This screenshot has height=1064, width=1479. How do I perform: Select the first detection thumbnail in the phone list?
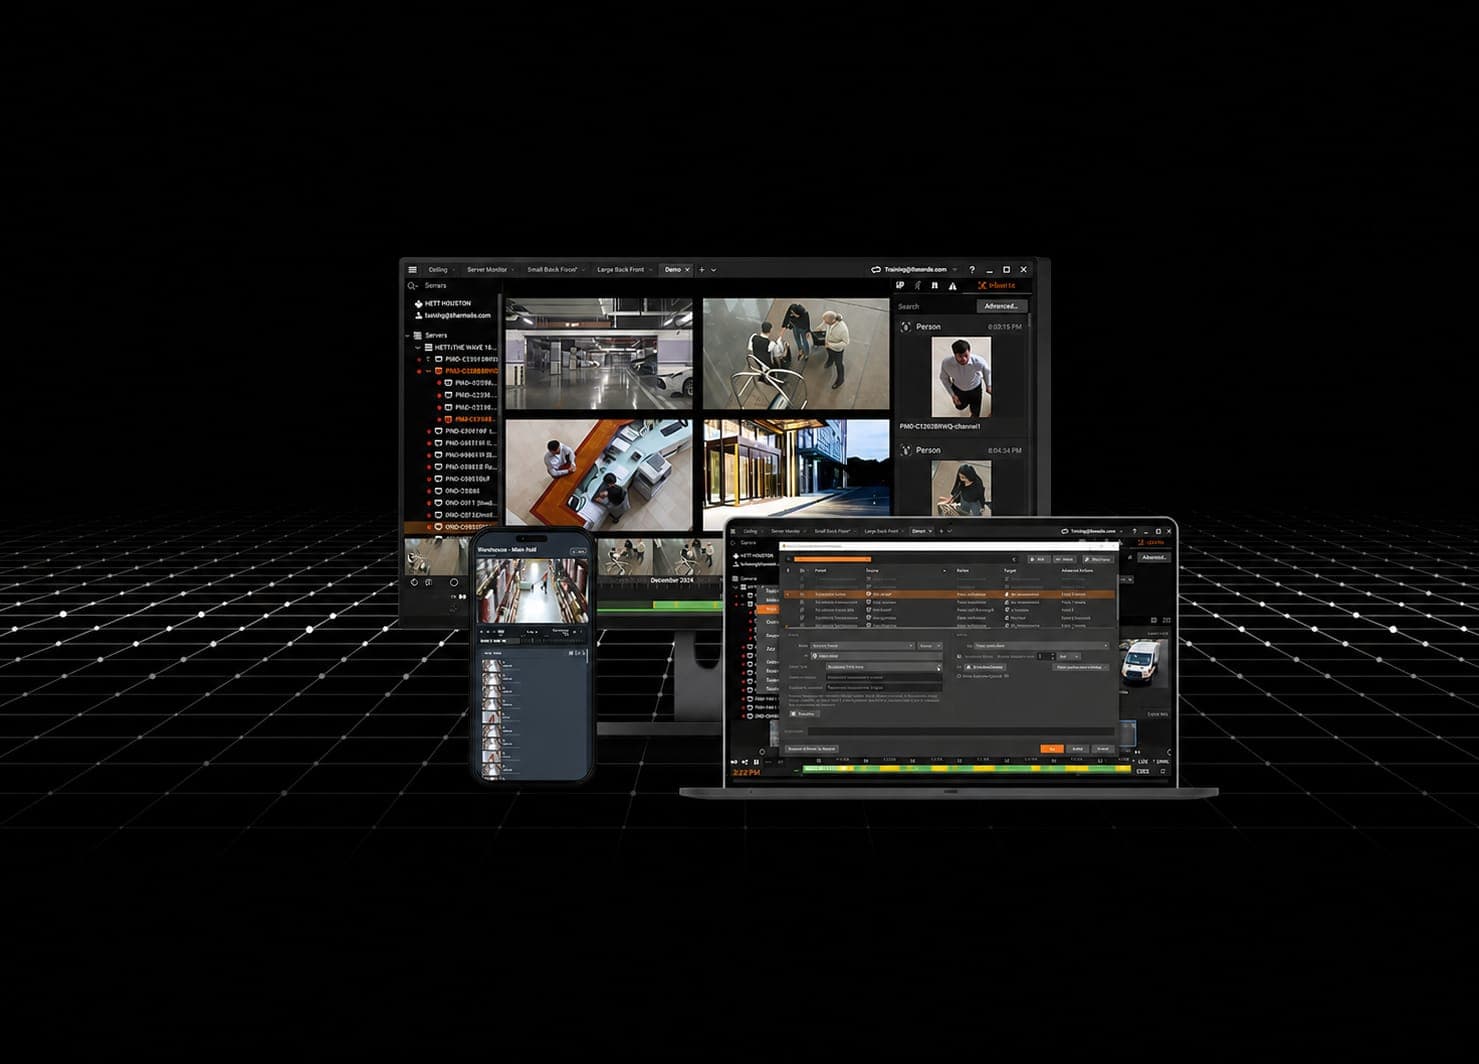tap(492, 666)
